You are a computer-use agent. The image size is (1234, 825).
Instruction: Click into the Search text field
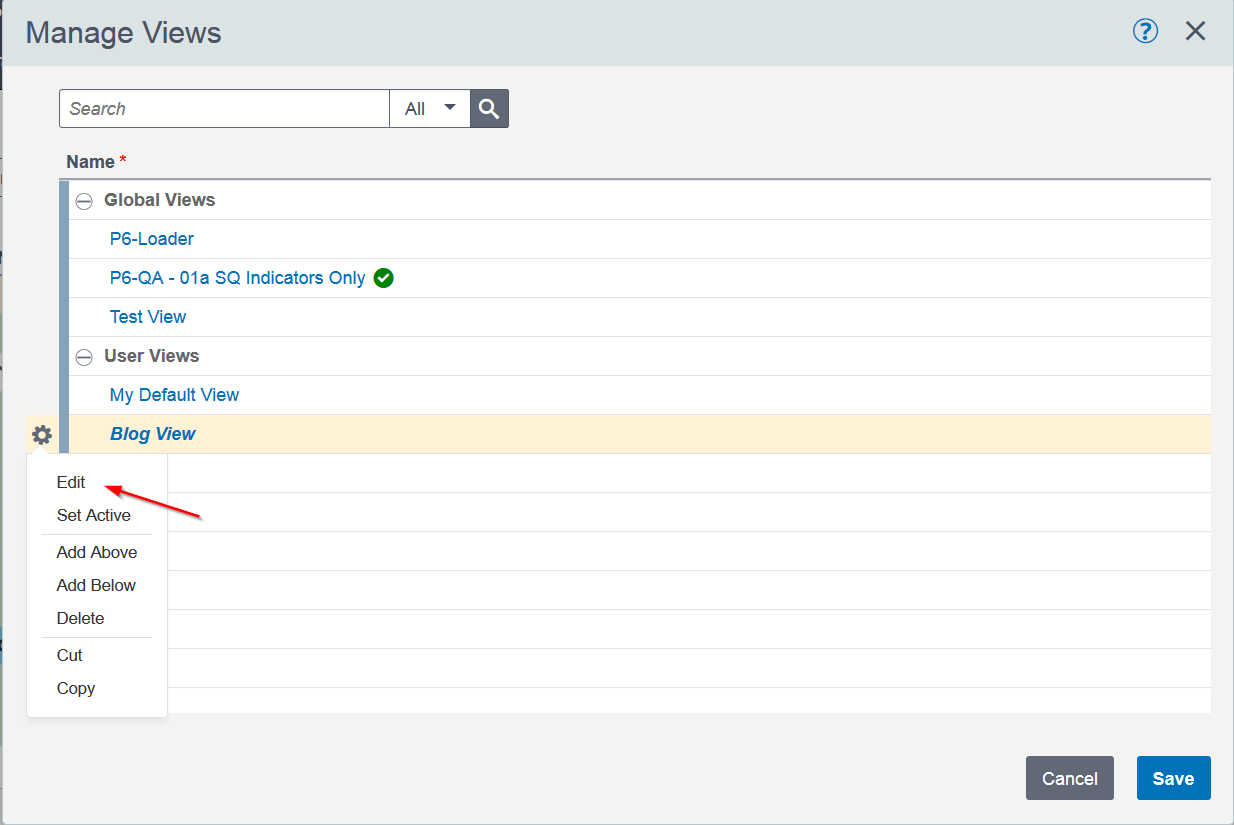[x=224, y=109]
